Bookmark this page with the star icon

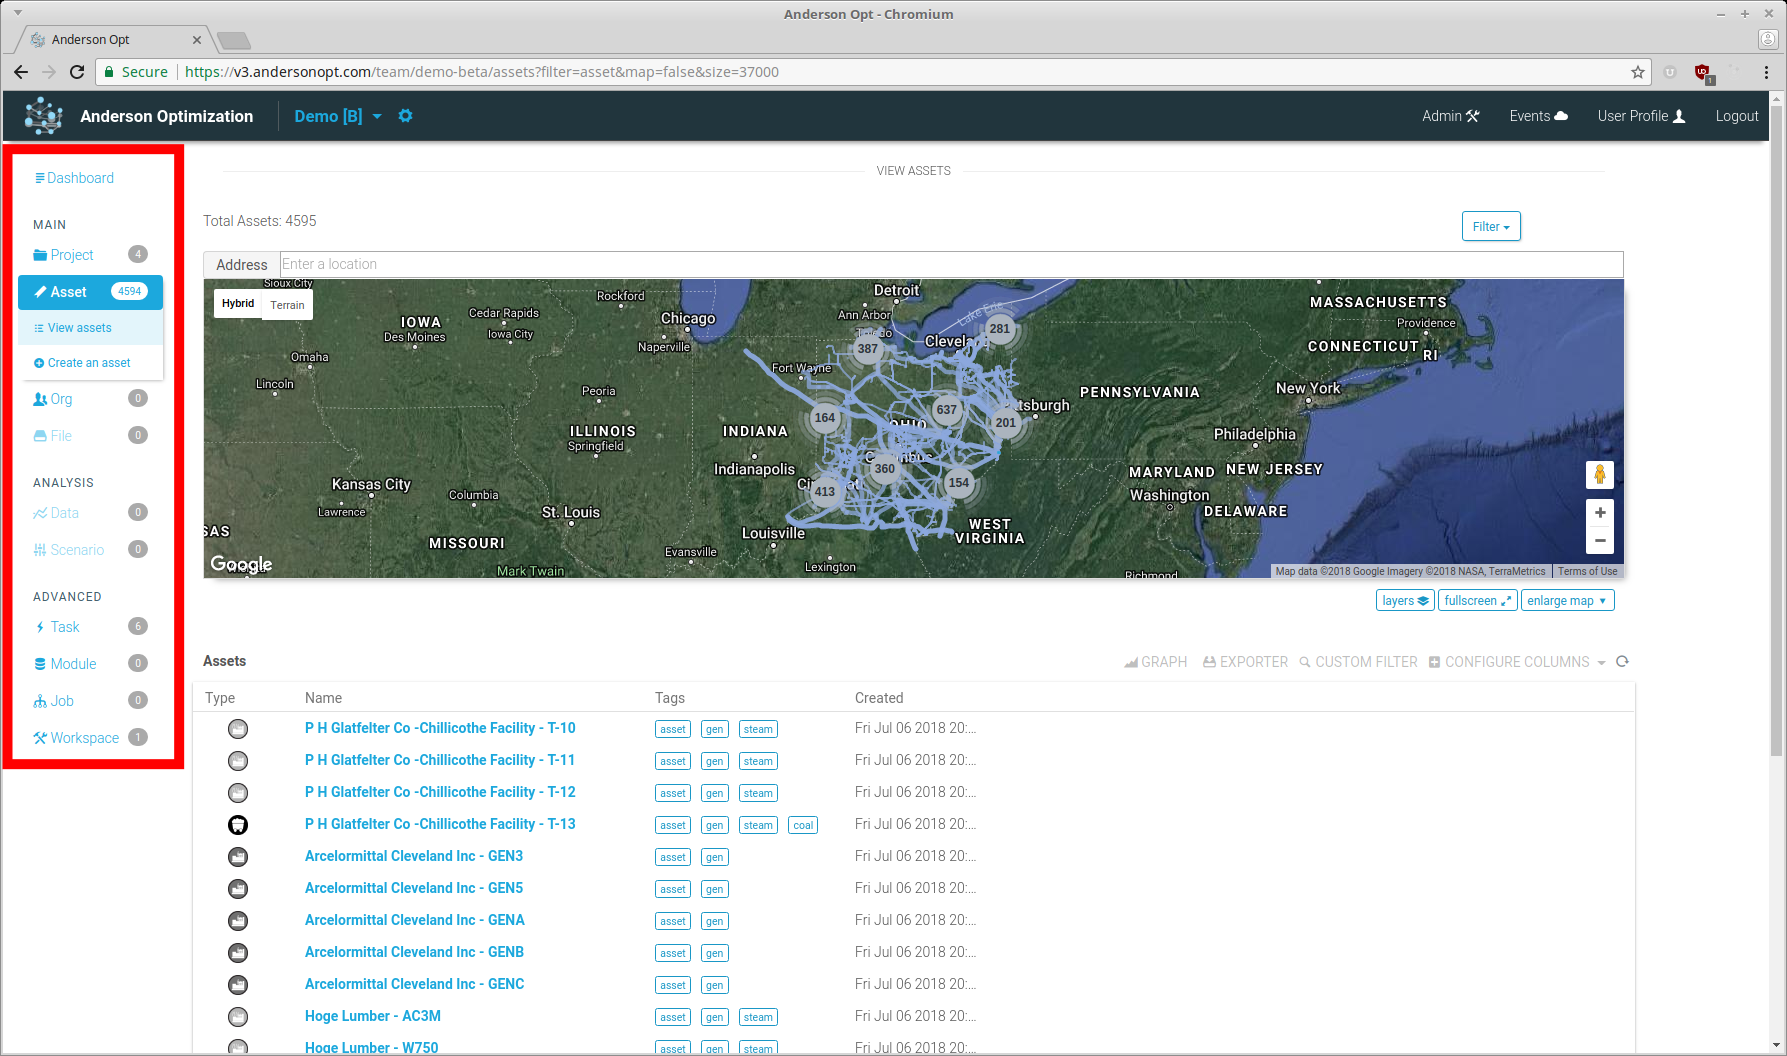coord(1638,72)
